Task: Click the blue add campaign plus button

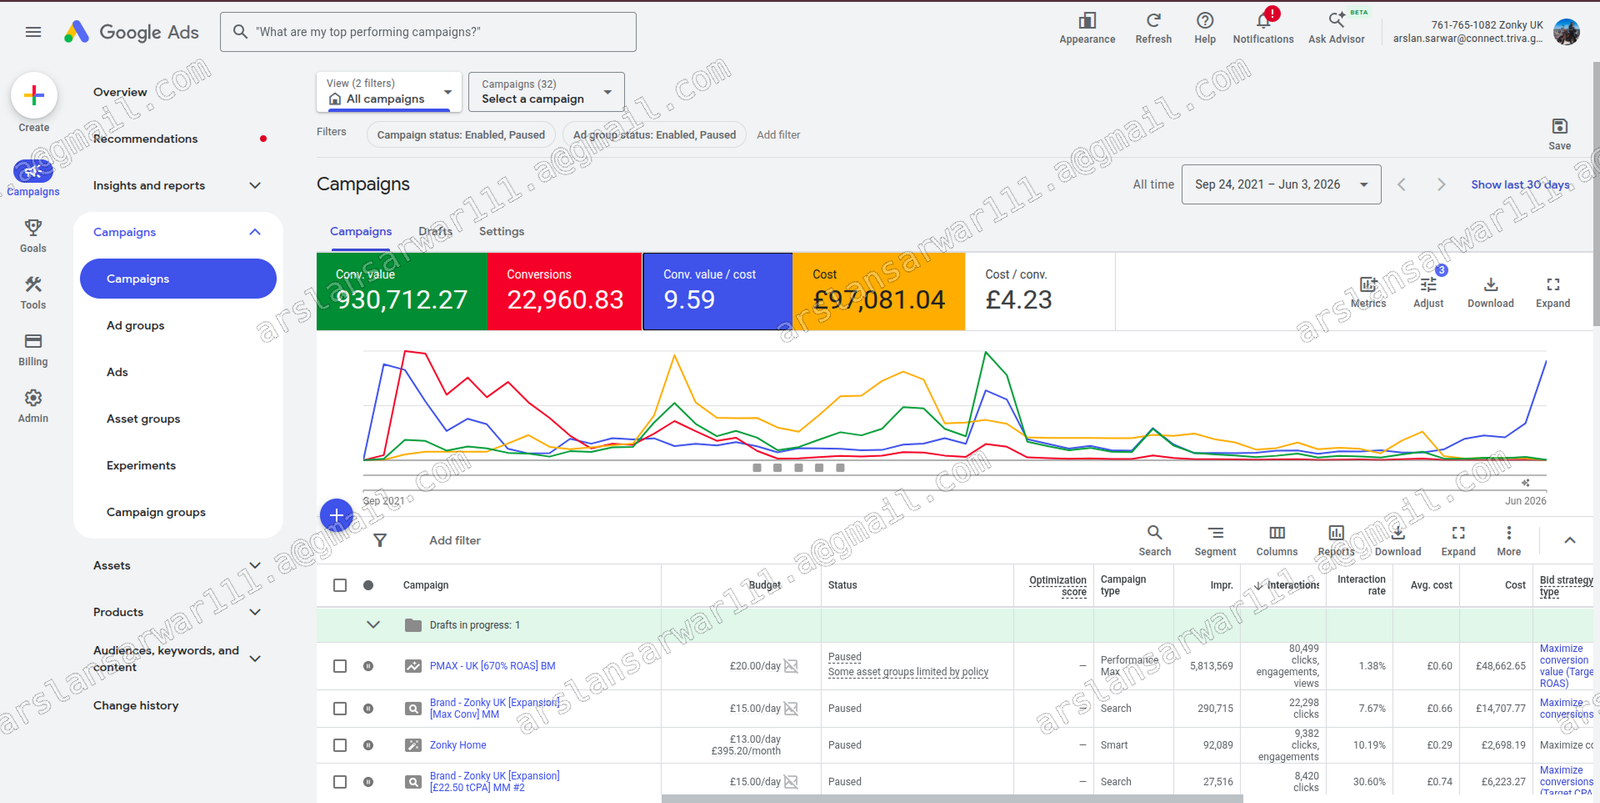Action: click(x=336, y=515)
